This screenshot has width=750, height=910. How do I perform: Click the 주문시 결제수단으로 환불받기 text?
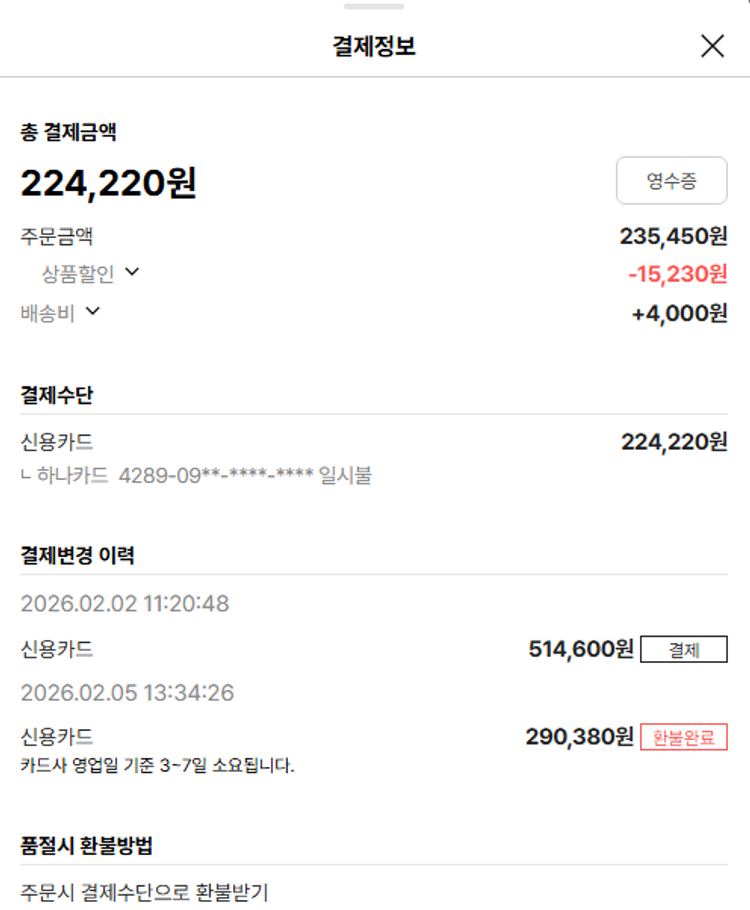tap(145, 893)
